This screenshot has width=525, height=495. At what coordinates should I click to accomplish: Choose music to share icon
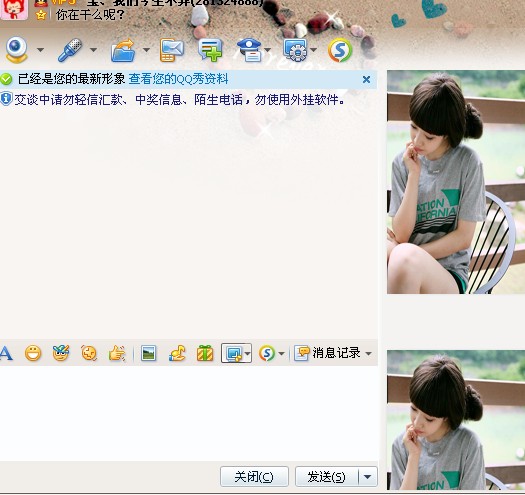pyautogui.click(x=177, y=353)
